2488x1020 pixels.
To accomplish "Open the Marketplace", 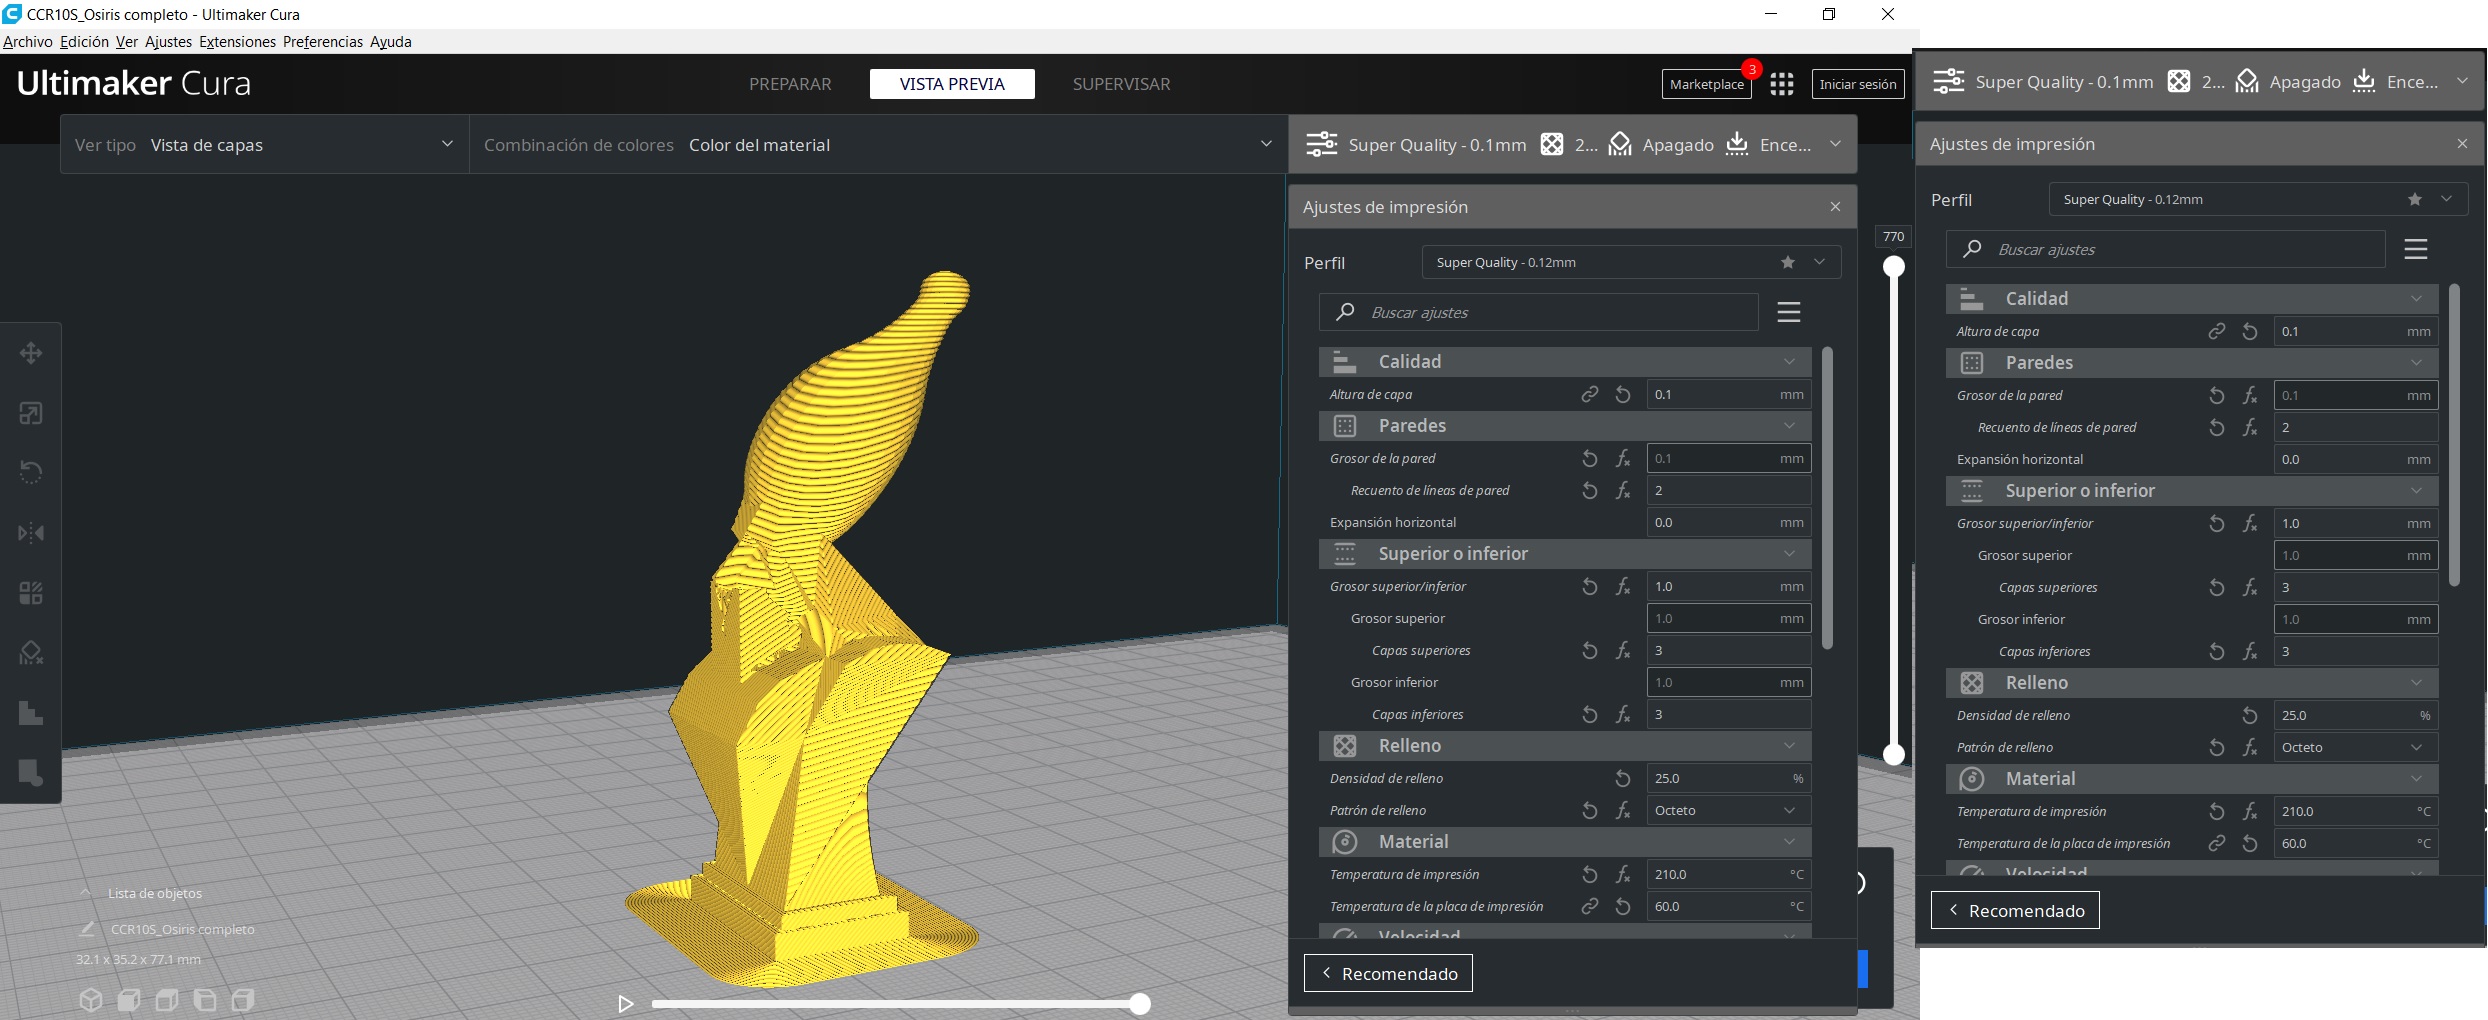I will (1706, 84).
